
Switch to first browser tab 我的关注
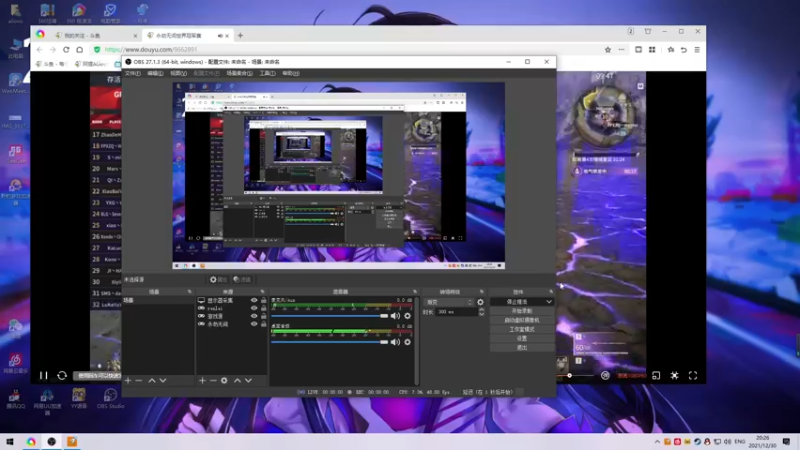(95, 36)
